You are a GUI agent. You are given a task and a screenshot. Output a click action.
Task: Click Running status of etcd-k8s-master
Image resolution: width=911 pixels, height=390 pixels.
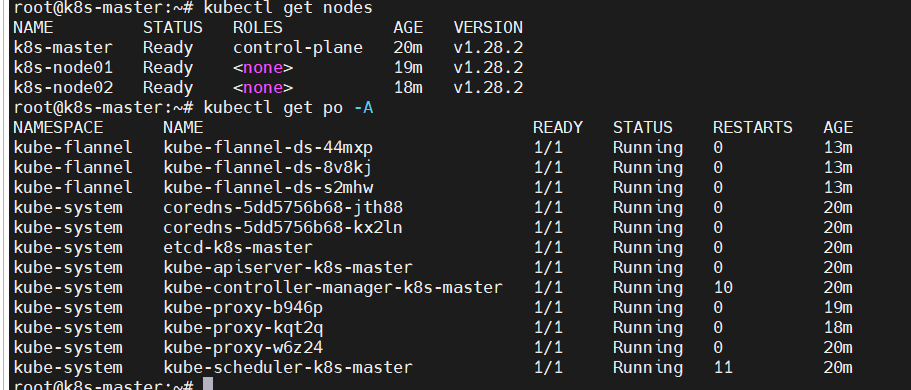point(648,248)
